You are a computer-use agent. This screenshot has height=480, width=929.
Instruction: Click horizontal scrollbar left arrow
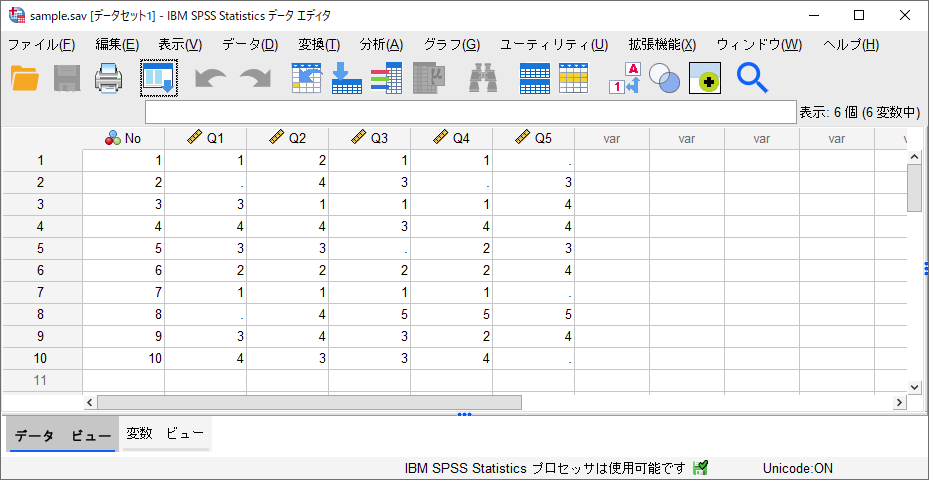pos(90,402)
